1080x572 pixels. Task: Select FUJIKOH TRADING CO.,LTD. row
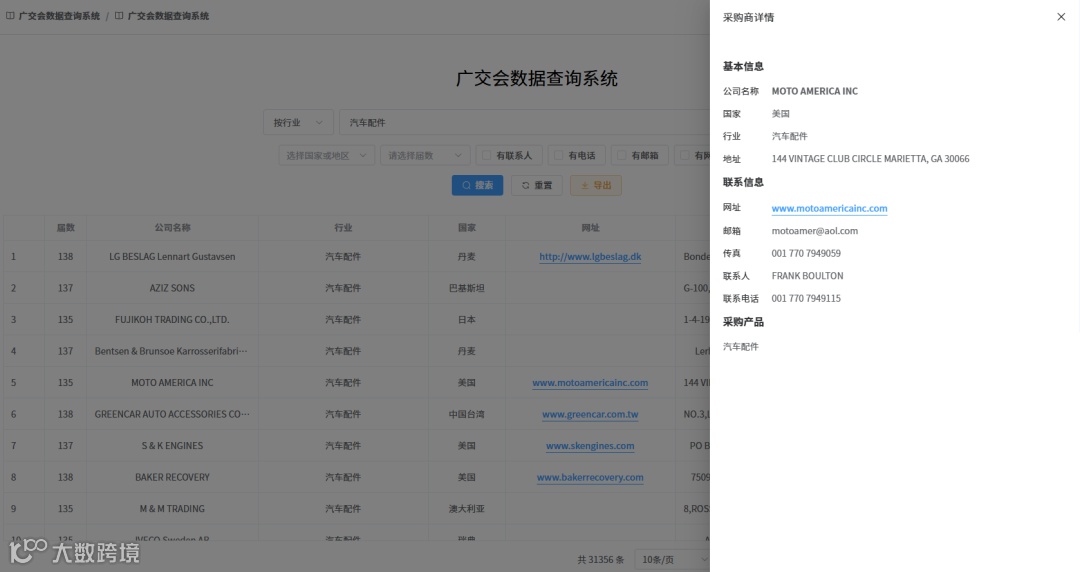click(x=357, y=320)
